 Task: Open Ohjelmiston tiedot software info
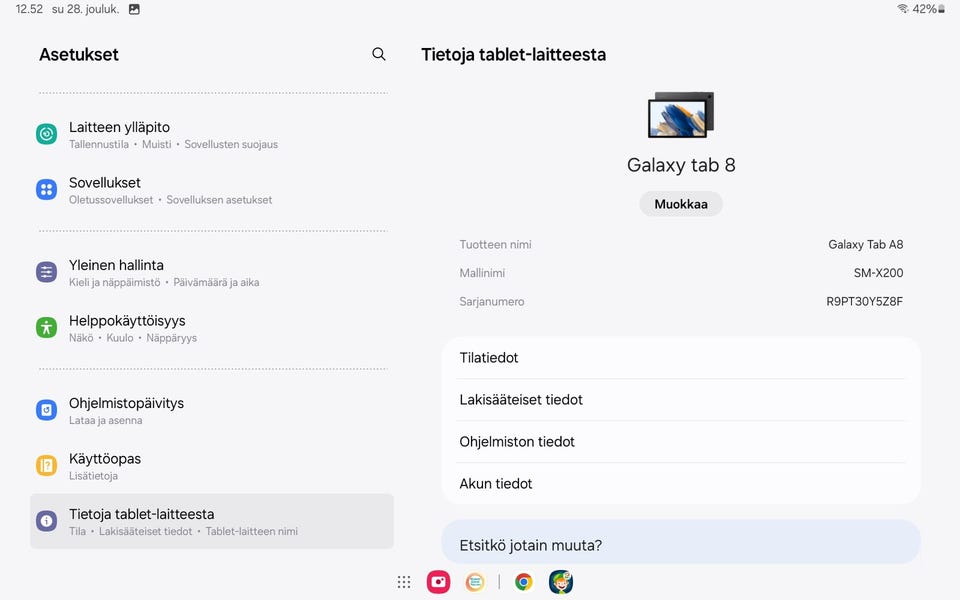(681, 442)
